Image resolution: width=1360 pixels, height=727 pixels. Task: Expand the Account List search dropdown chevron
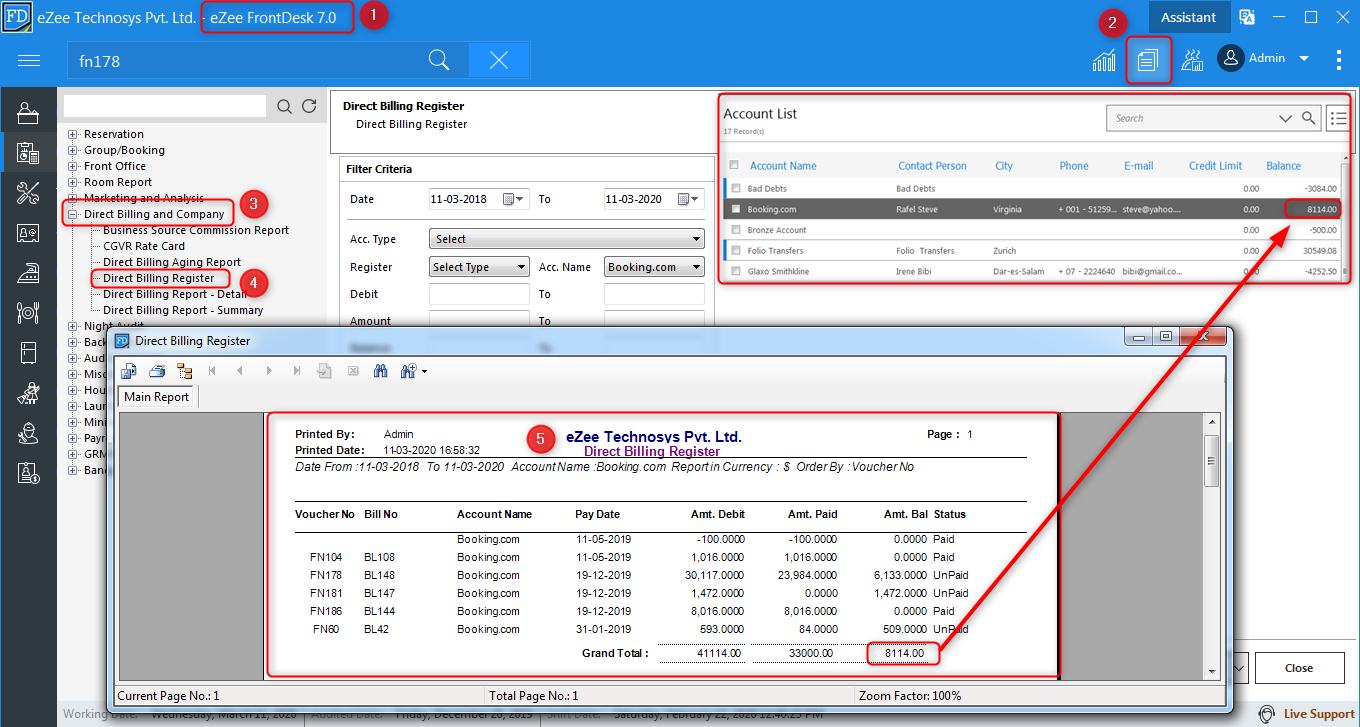point(1286,118)
